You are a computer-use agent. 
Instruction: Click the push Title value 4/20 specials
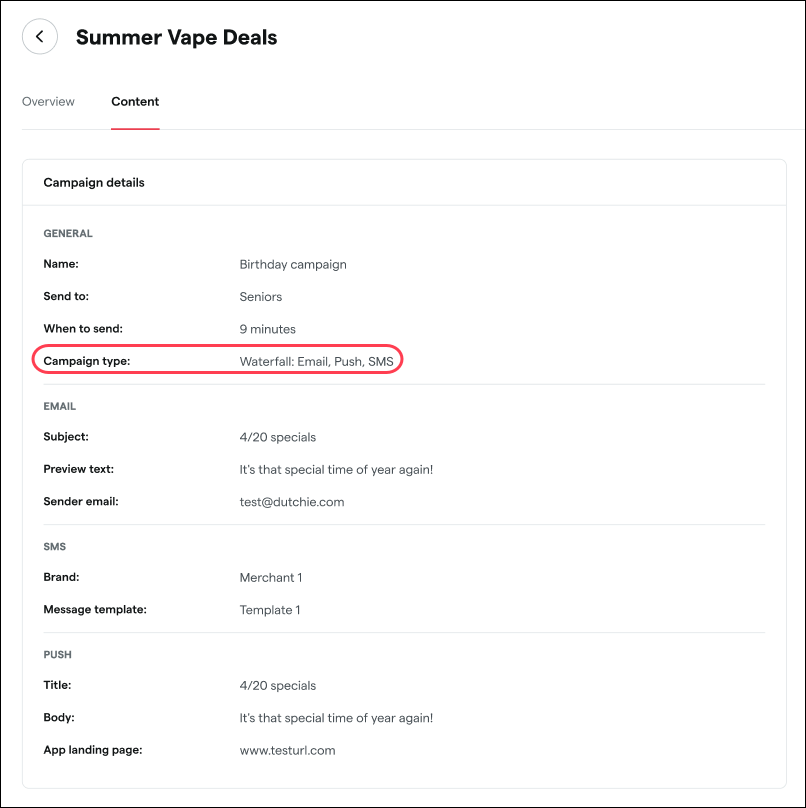point(278,686)
